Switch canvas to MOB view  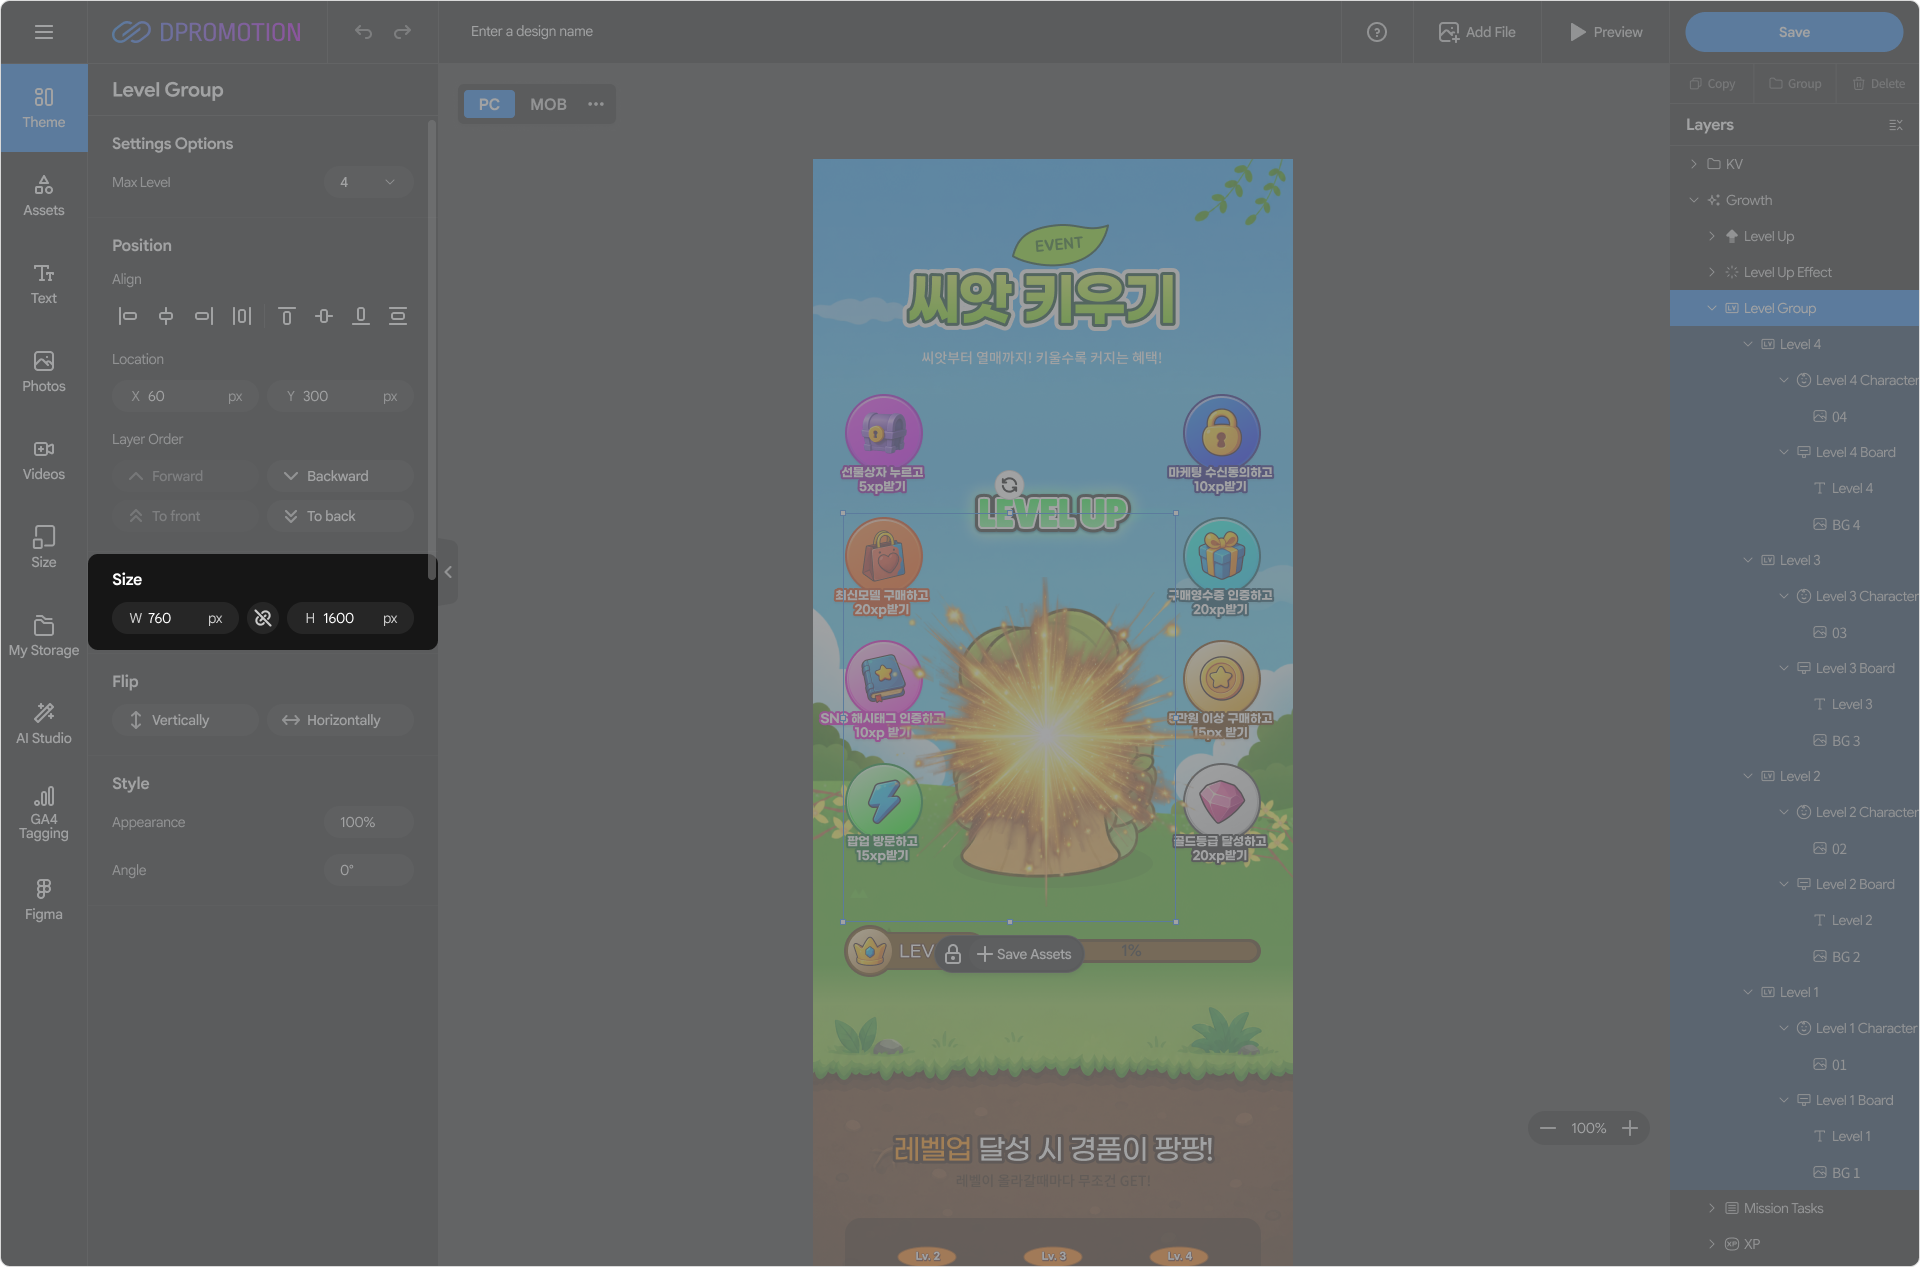[x=548, y=104]
